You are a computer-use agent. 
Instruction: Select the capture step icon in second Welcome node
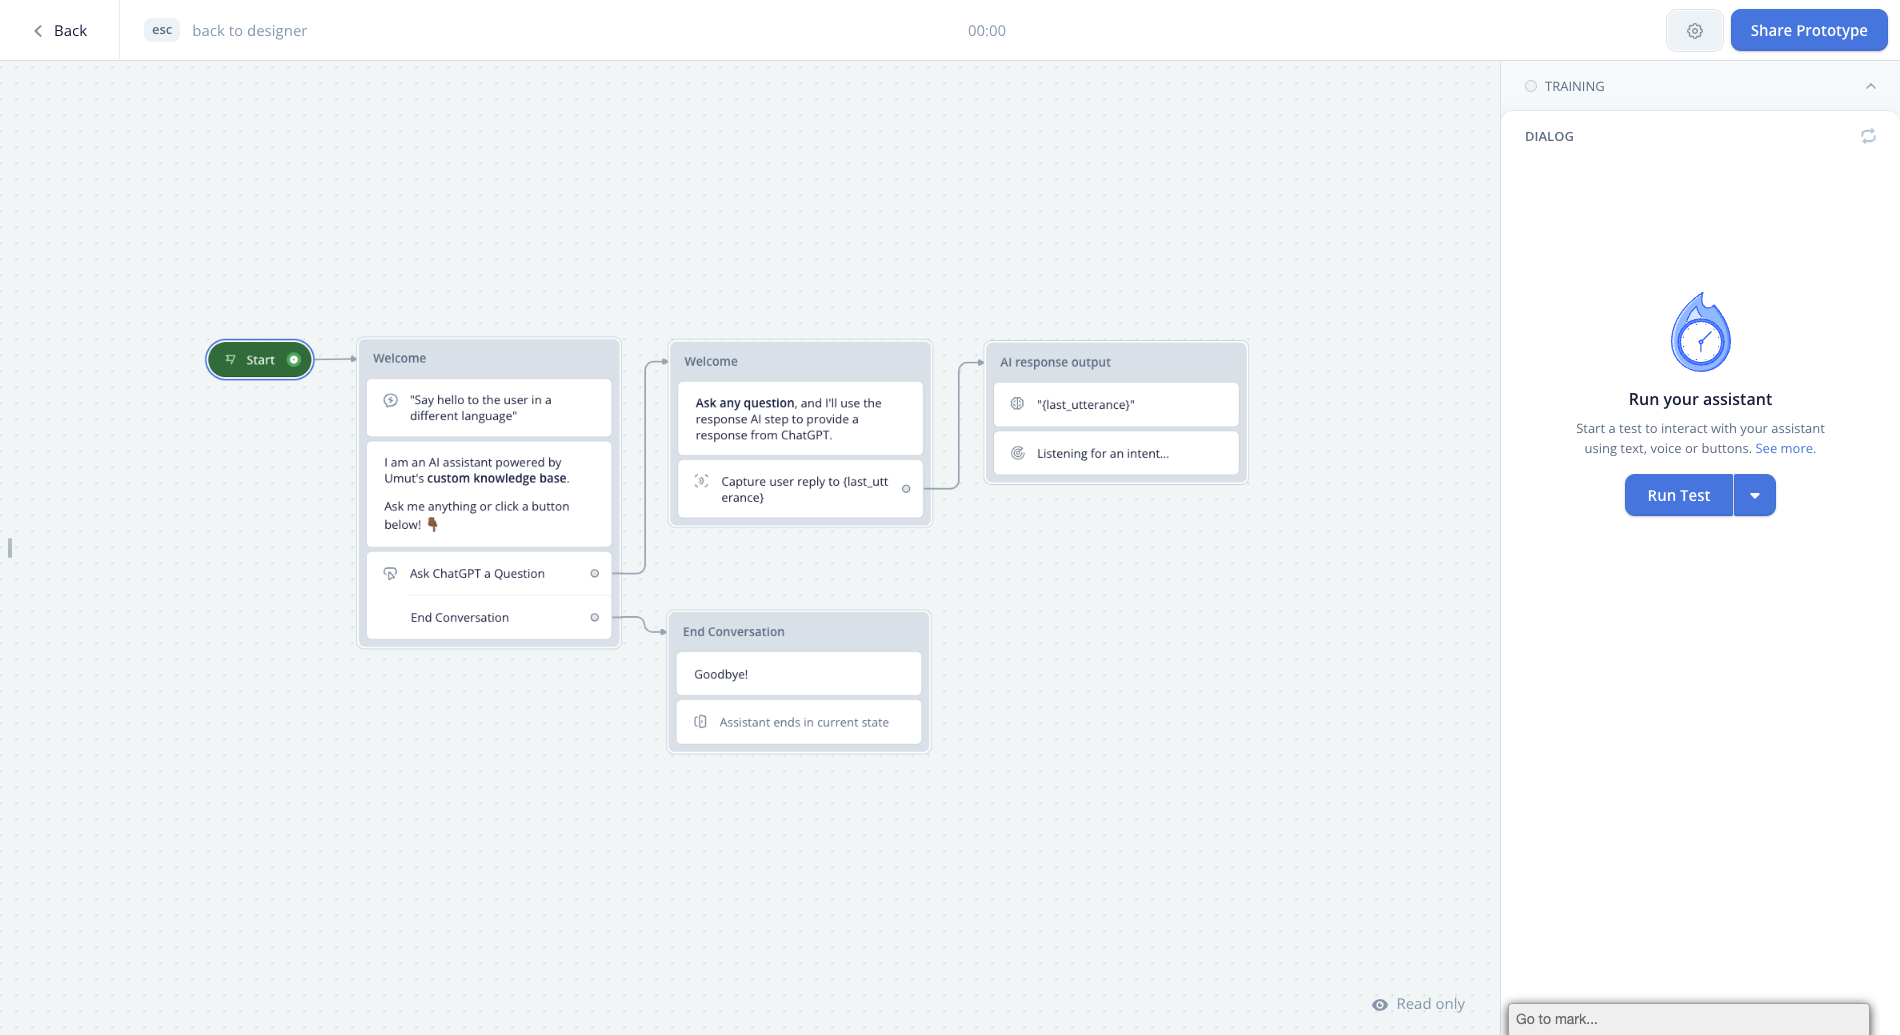702,481
